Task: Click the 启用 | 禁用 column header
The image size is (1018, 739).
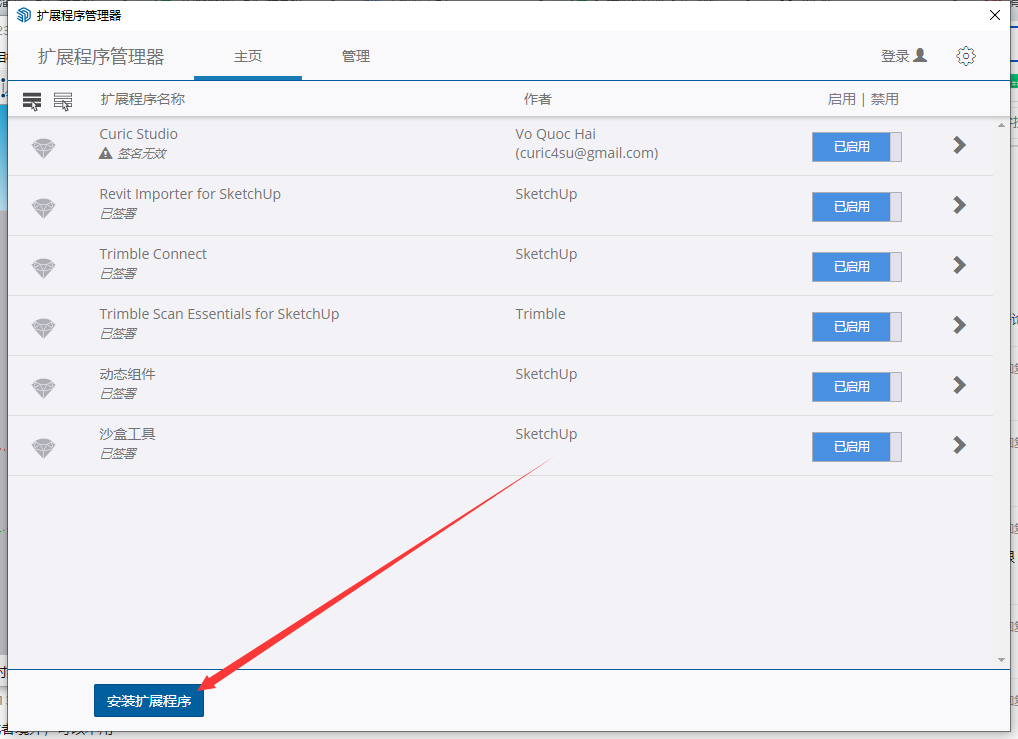Action: 863,99
